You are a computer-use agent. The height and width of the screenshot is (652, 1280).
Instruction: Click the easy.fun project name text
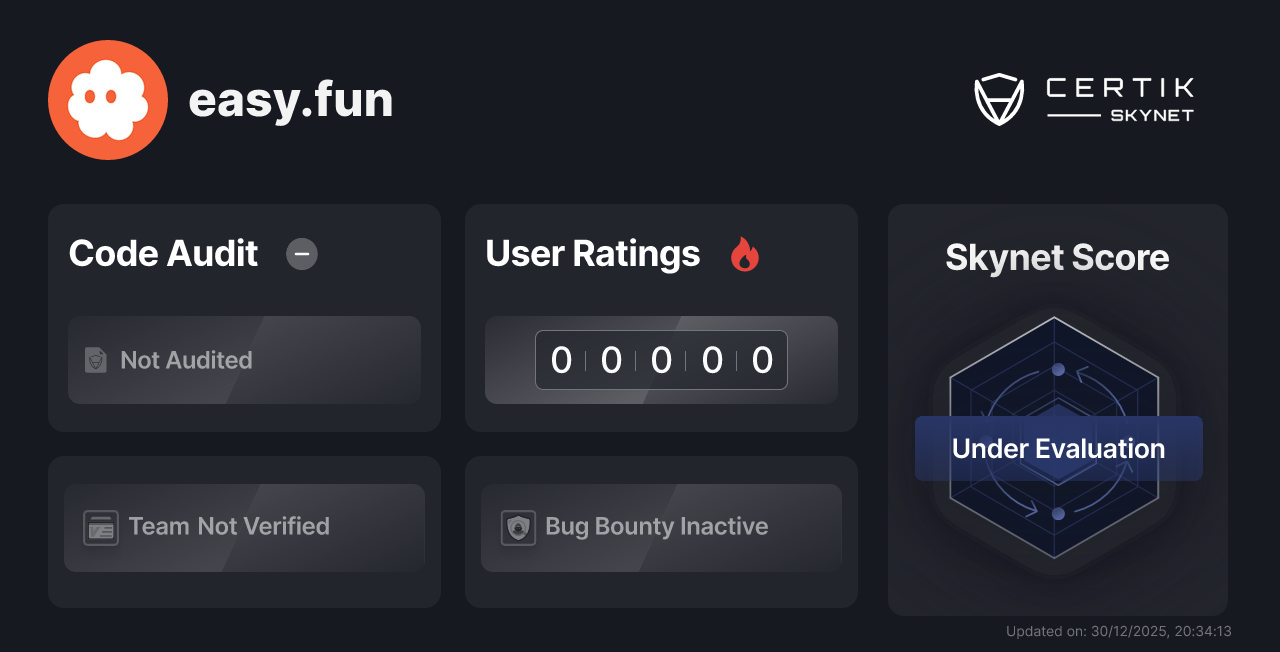291,99
